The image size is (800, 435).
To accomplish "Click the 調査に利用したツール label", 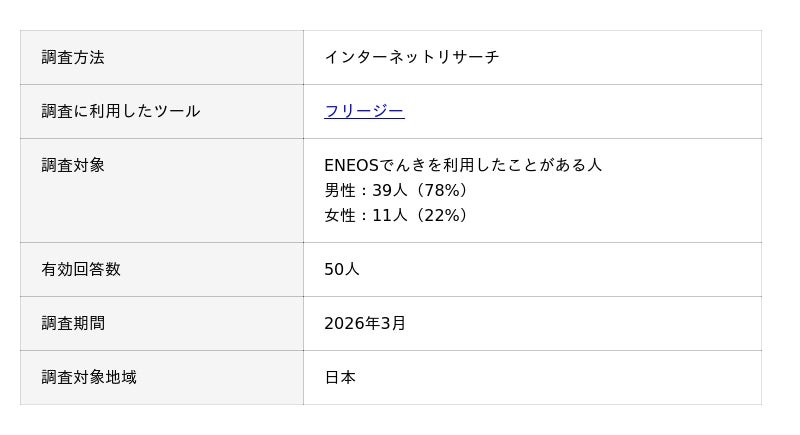I will point(121,111).
